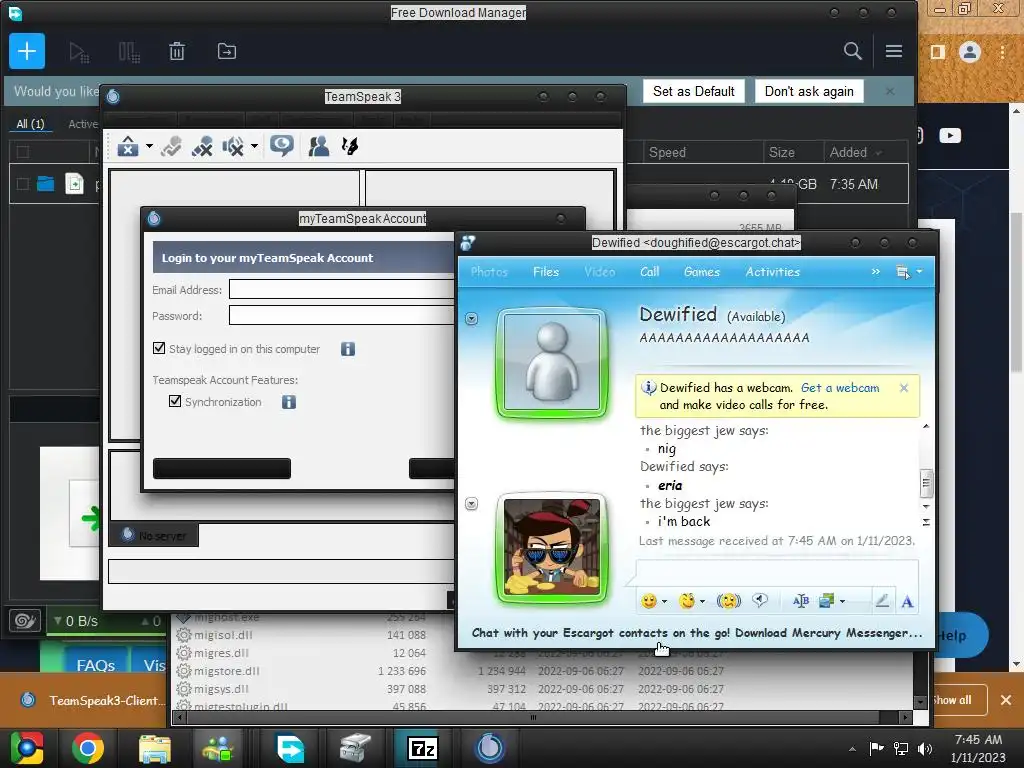Open the background picker dropdown arrow in chat
The image size is (1024, 768).
coord(842,601)
